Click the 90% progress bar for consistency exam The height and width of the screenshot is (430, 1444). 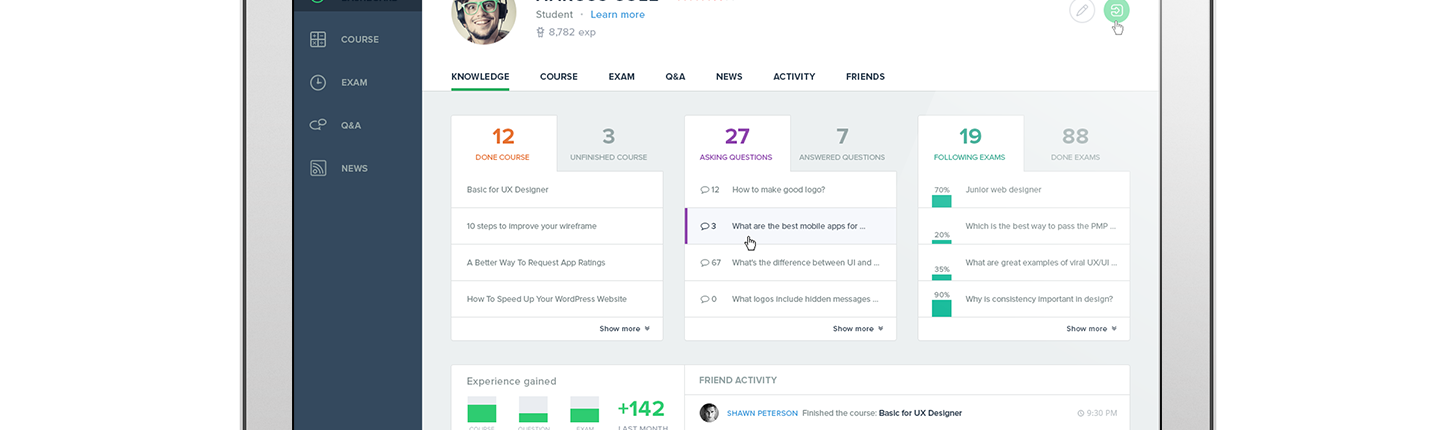941,308
